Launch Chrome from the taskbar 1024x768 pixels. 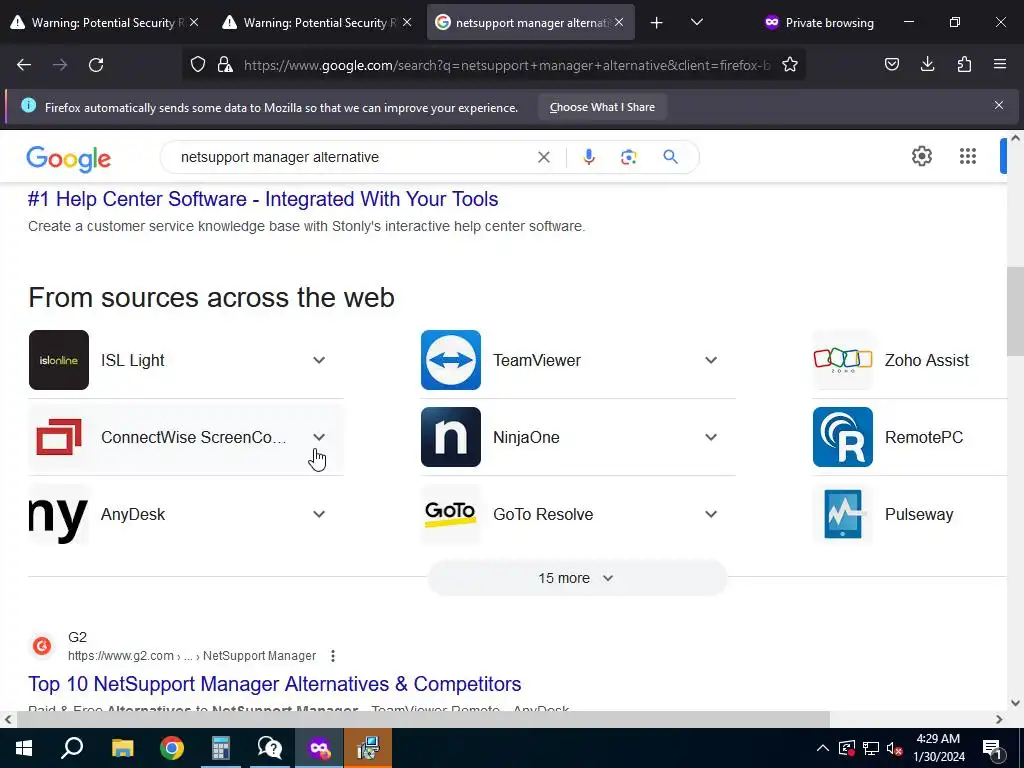coord(172,748)
